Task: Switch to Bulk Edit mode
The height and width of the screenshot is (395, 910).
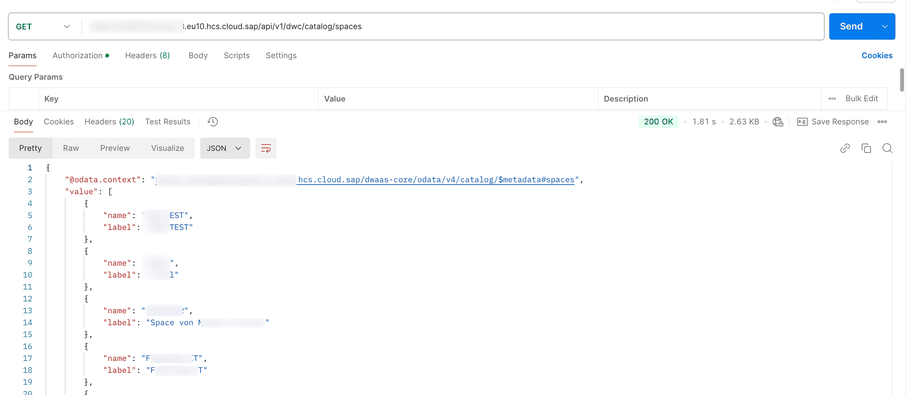Action: click(862, 99)
